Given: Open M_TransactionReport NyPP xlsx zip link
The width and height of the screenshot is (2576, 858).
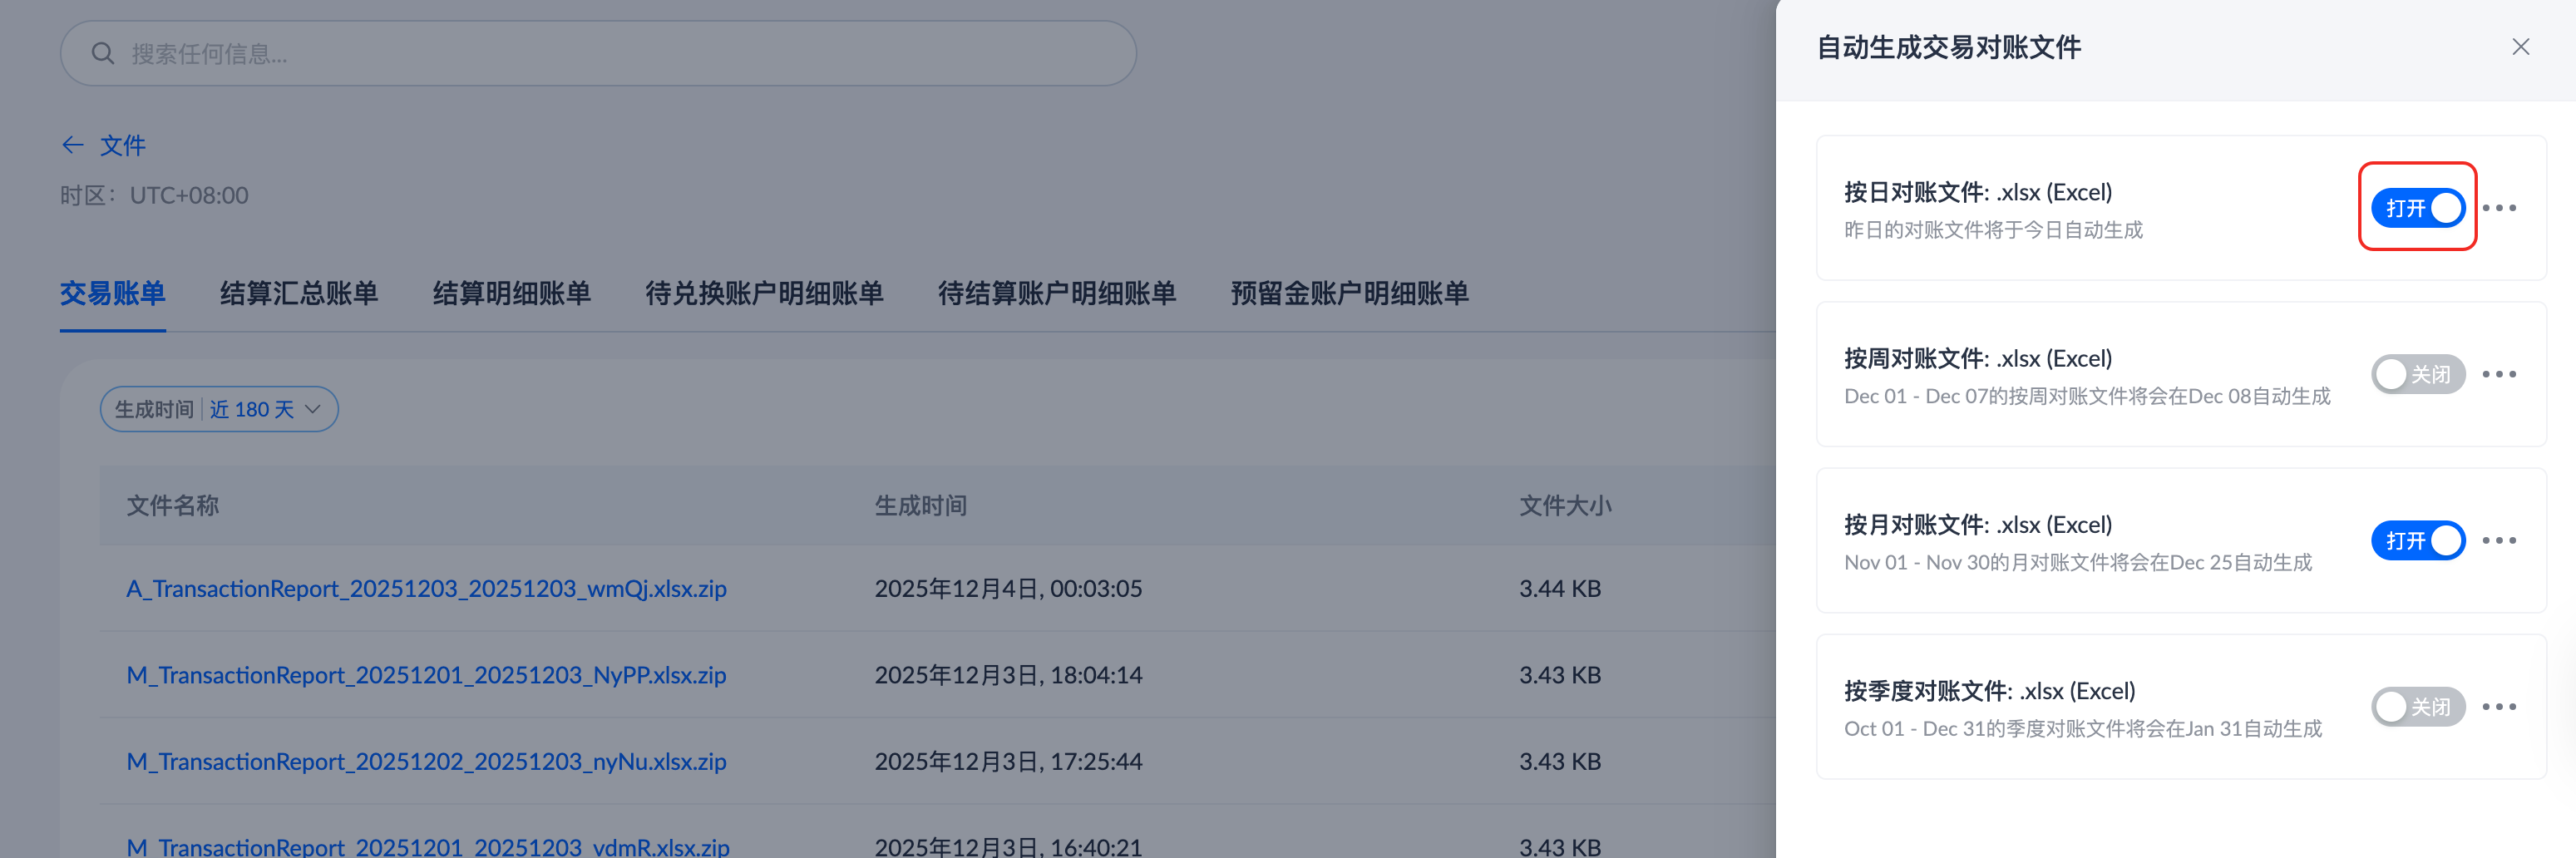Looking at the screenshot, I should 426,675.
